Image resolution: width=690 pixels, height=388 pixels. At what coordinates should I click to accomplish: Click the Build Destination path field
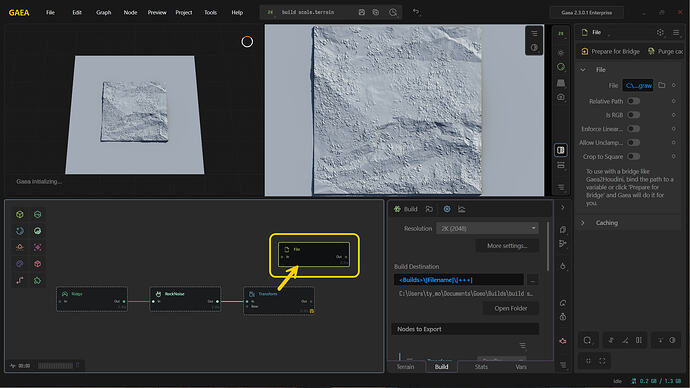coord(459,280)
